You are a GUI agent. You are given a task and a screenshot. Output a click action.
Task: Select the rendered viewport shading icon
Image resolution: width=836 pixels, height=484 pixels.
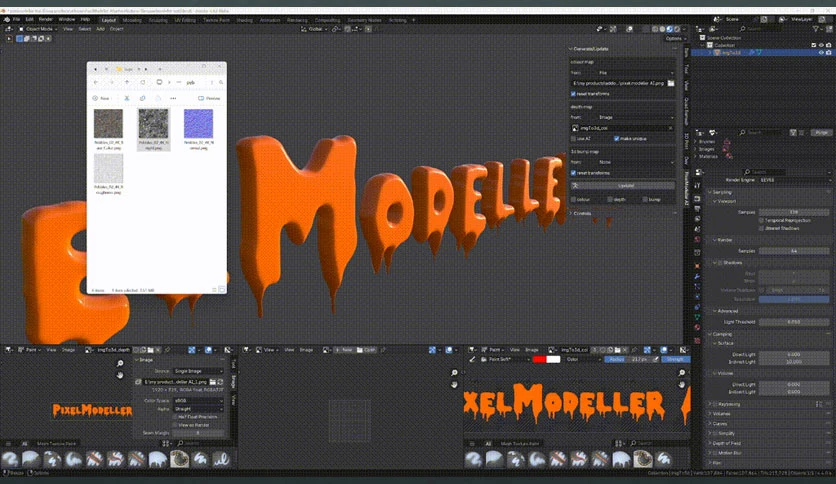point(677,29)
